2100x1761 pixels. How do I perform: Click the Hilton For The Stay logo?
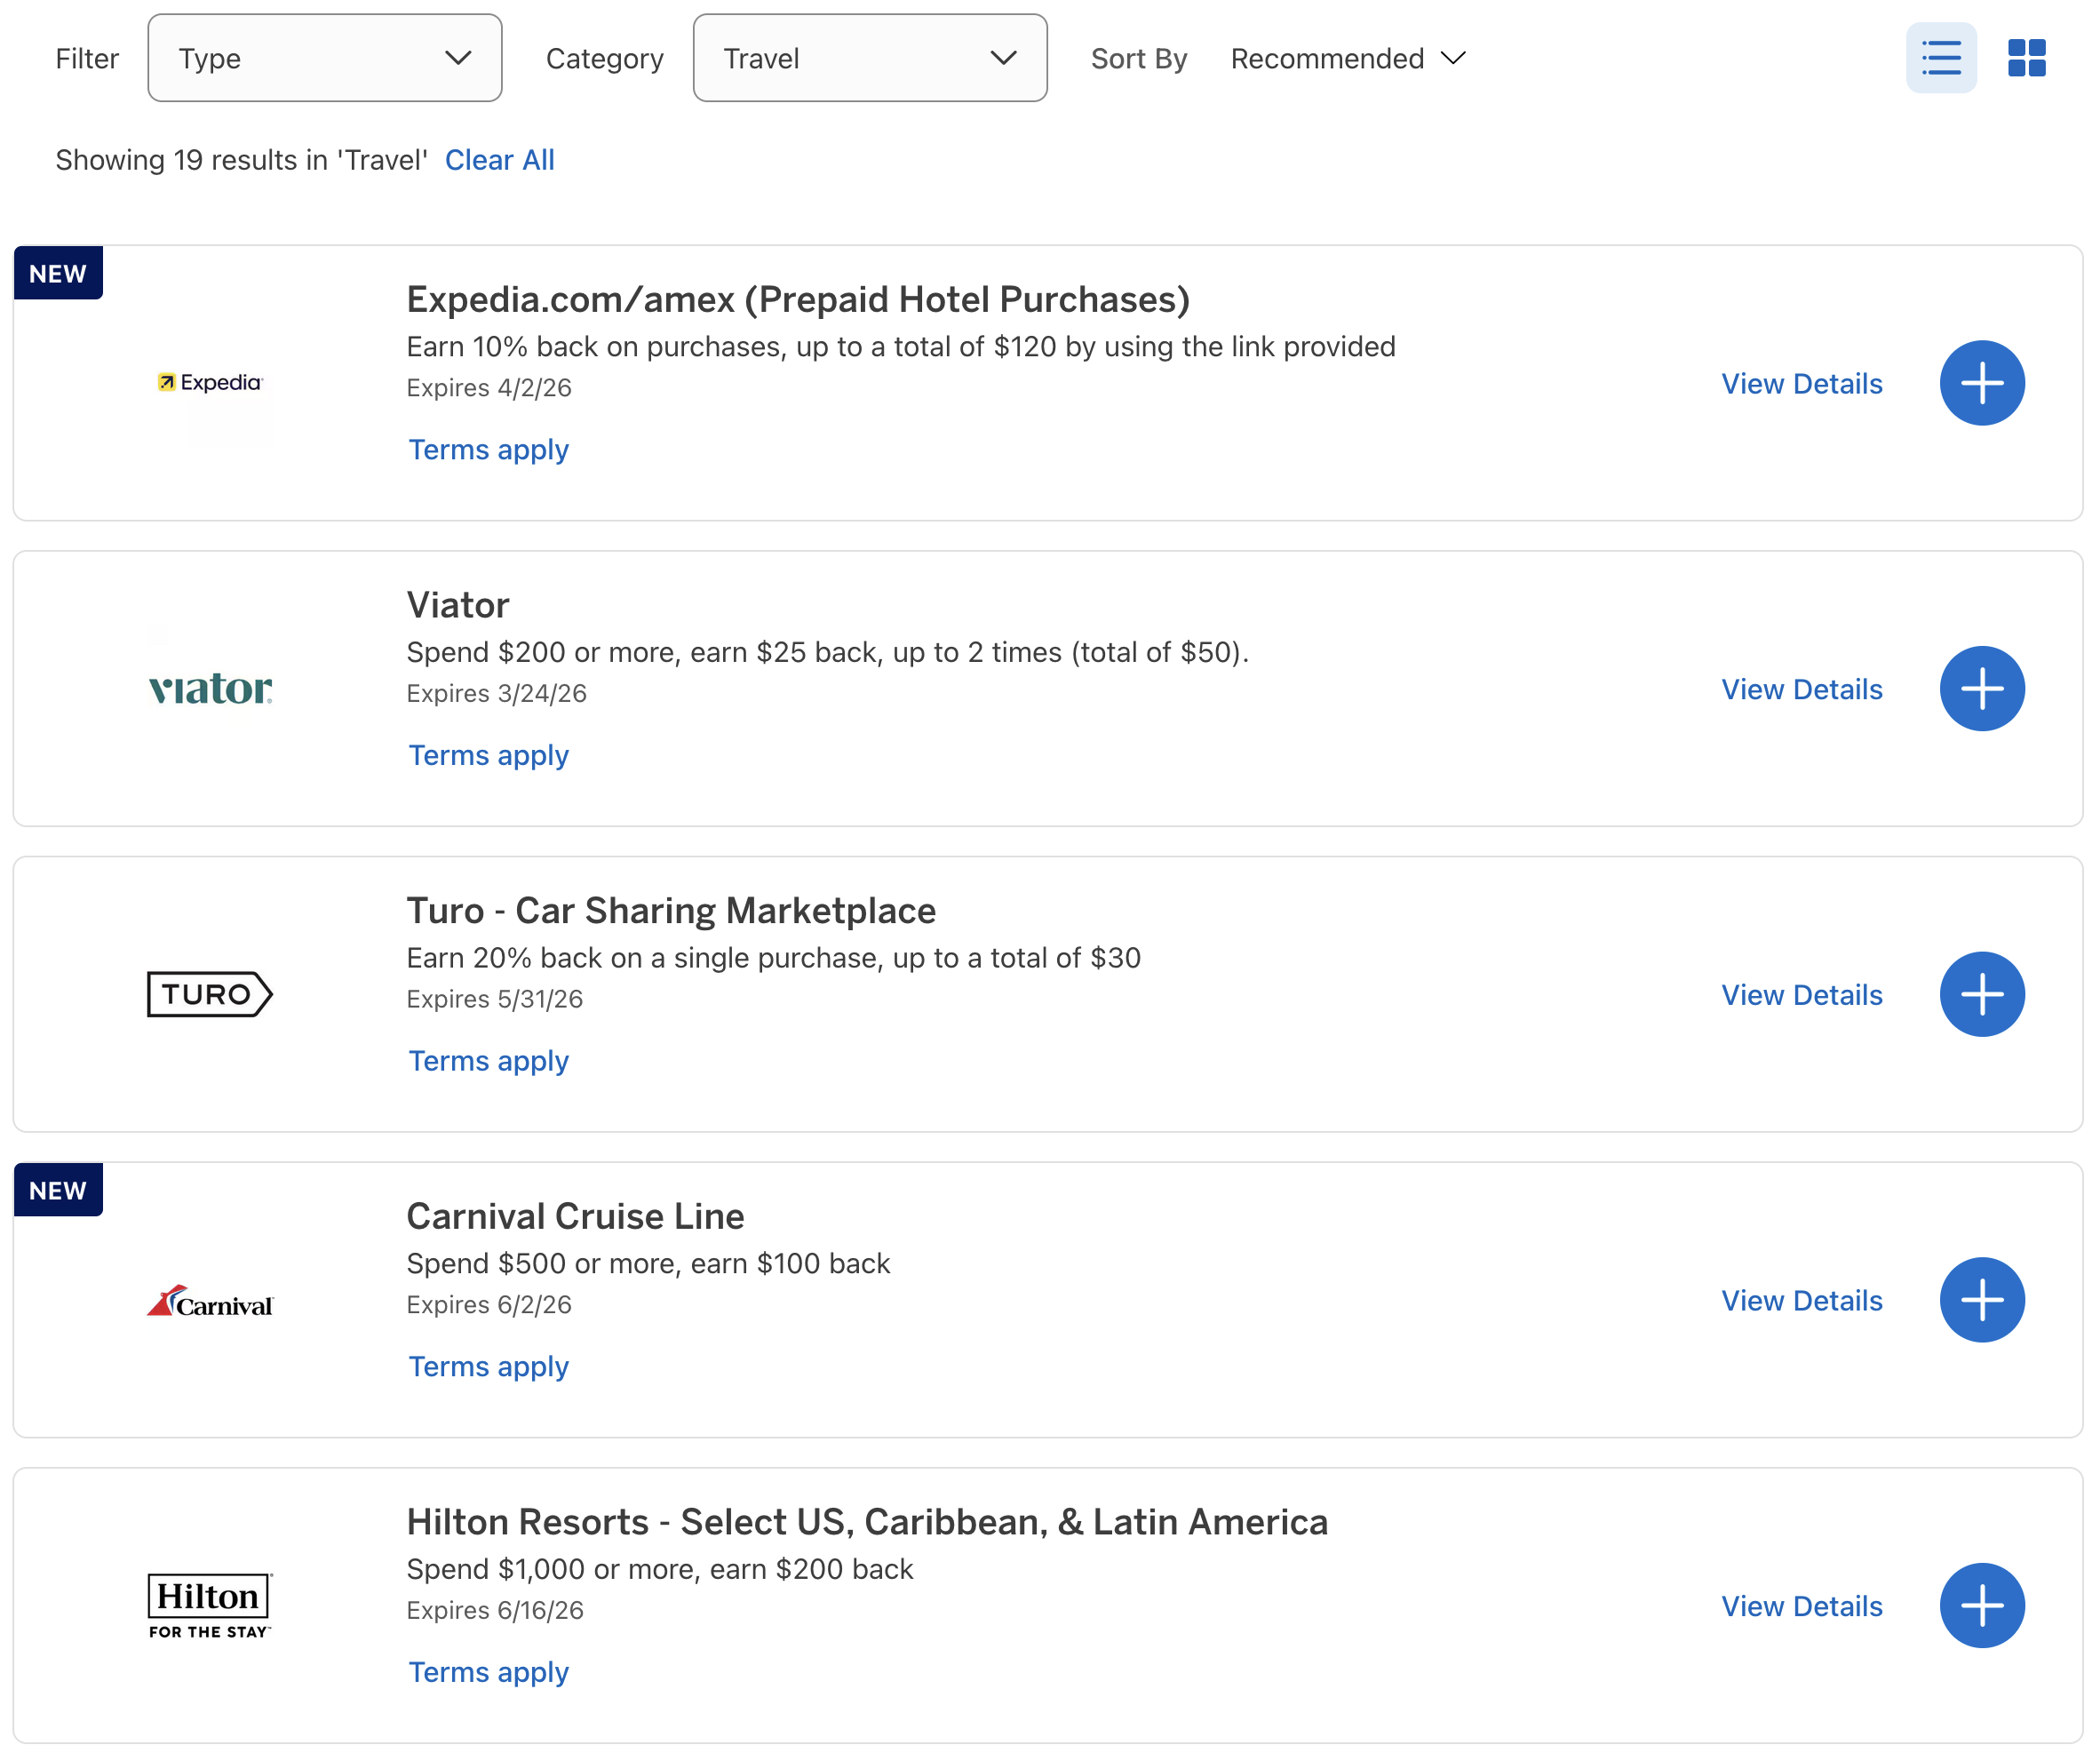[208, 1605]
